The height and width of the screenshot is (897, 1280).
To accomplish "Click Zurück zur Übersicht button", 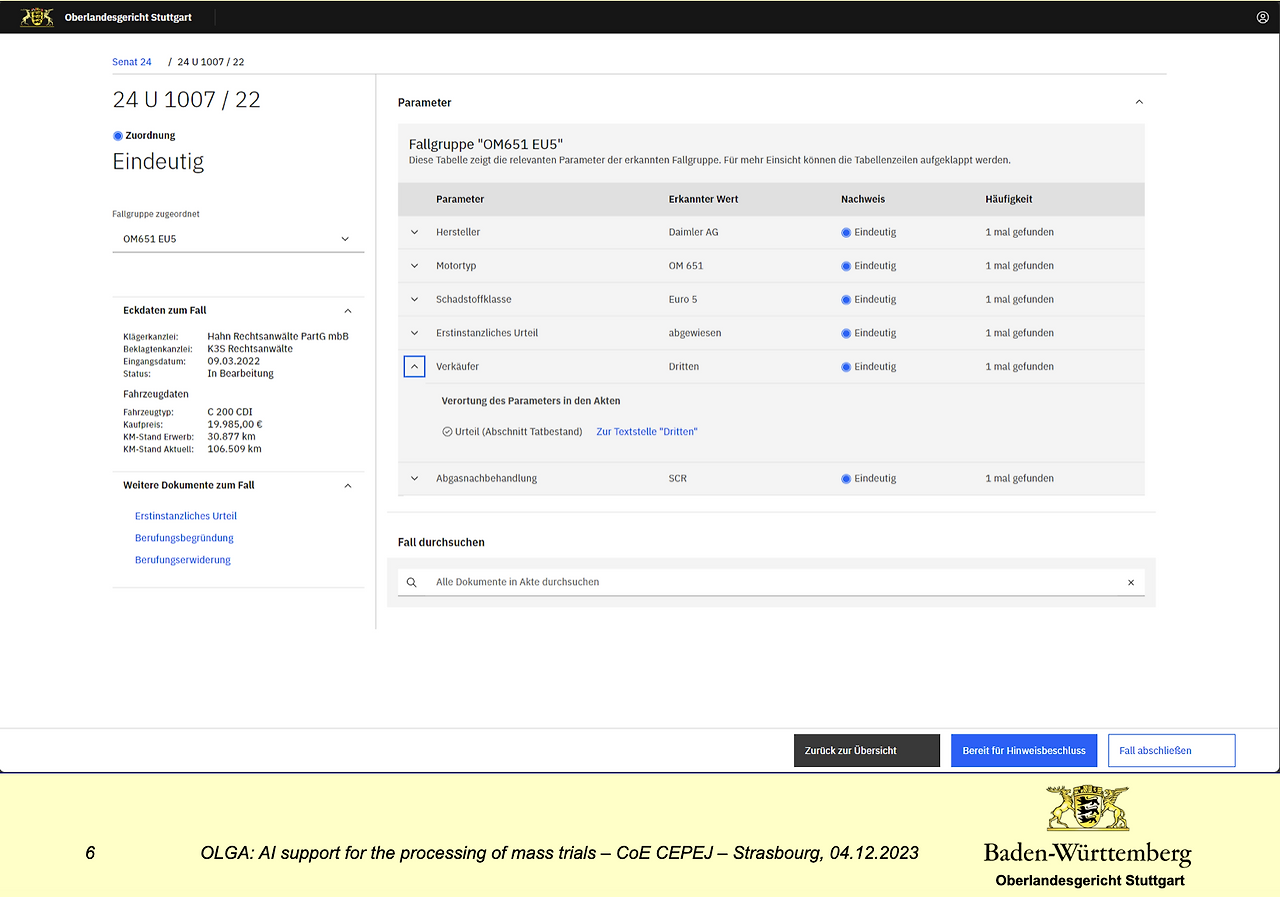I will point(867,751).
